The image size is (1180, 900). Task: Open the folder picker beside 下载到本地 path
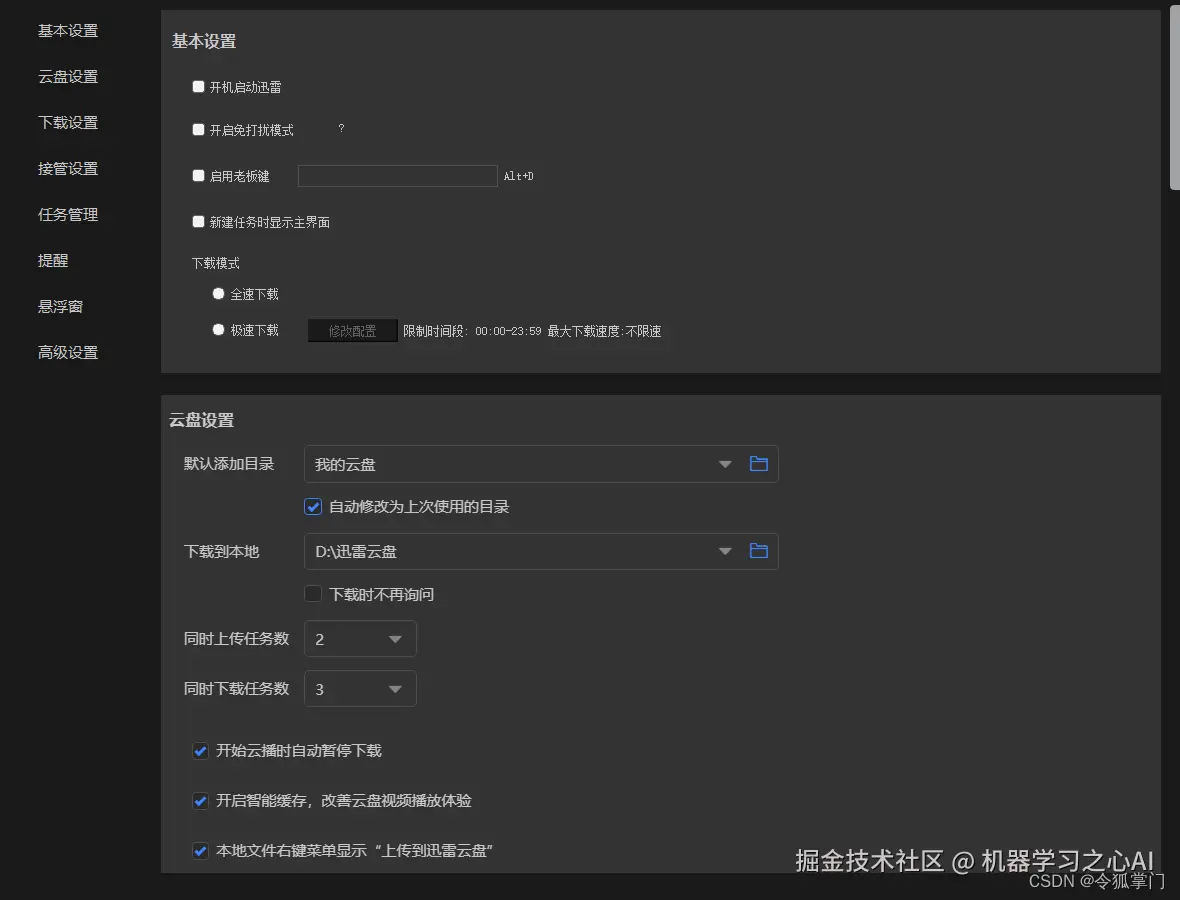[758, 551]
